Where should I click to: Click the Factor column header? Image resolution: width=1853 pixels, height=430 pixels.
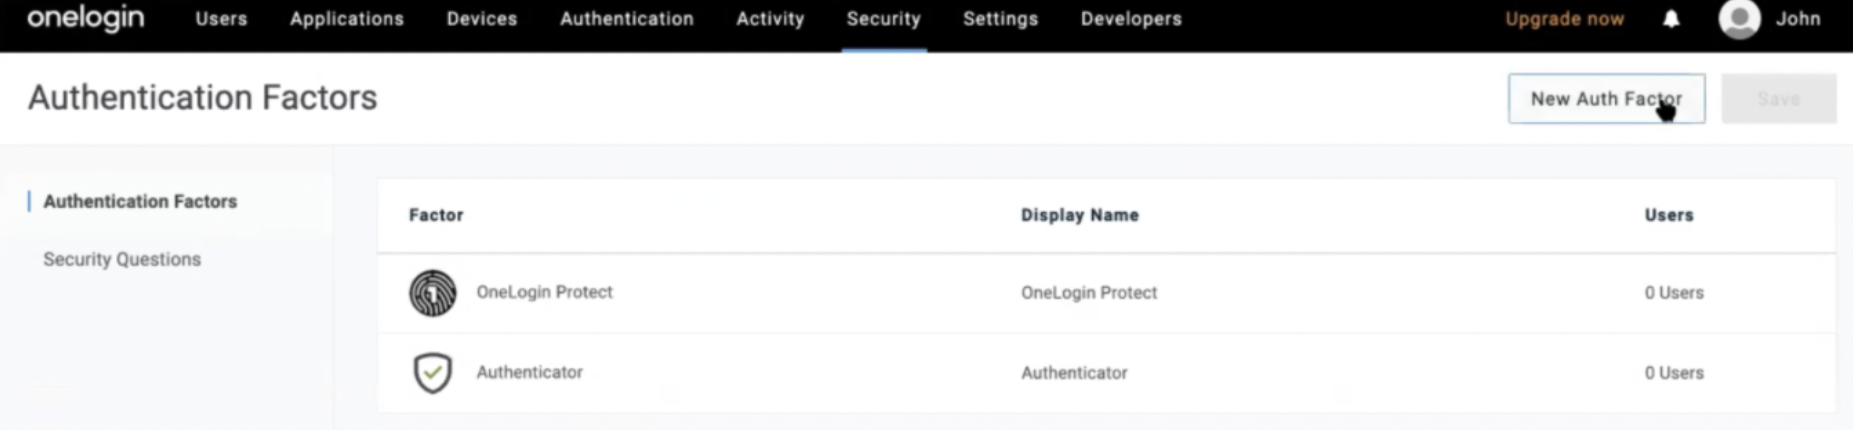[436, 215]
